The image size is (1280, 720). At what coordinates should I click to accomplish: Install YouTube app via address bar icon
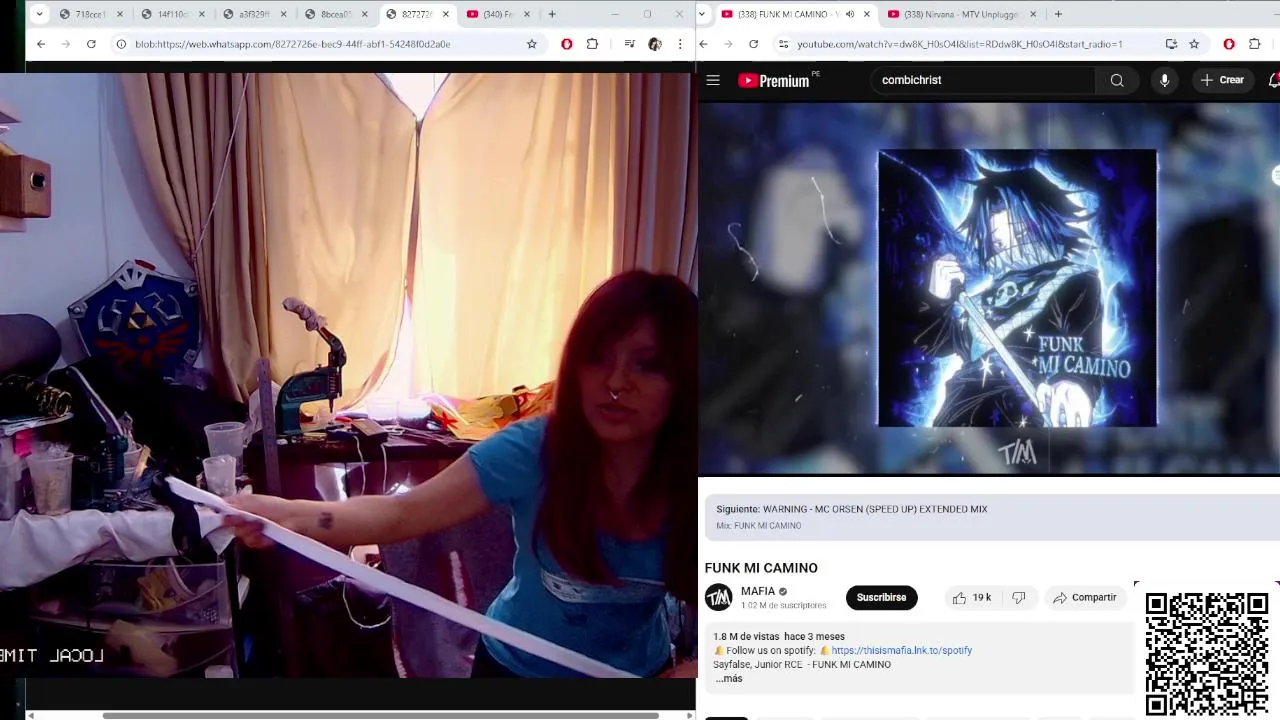(1171, 44)
